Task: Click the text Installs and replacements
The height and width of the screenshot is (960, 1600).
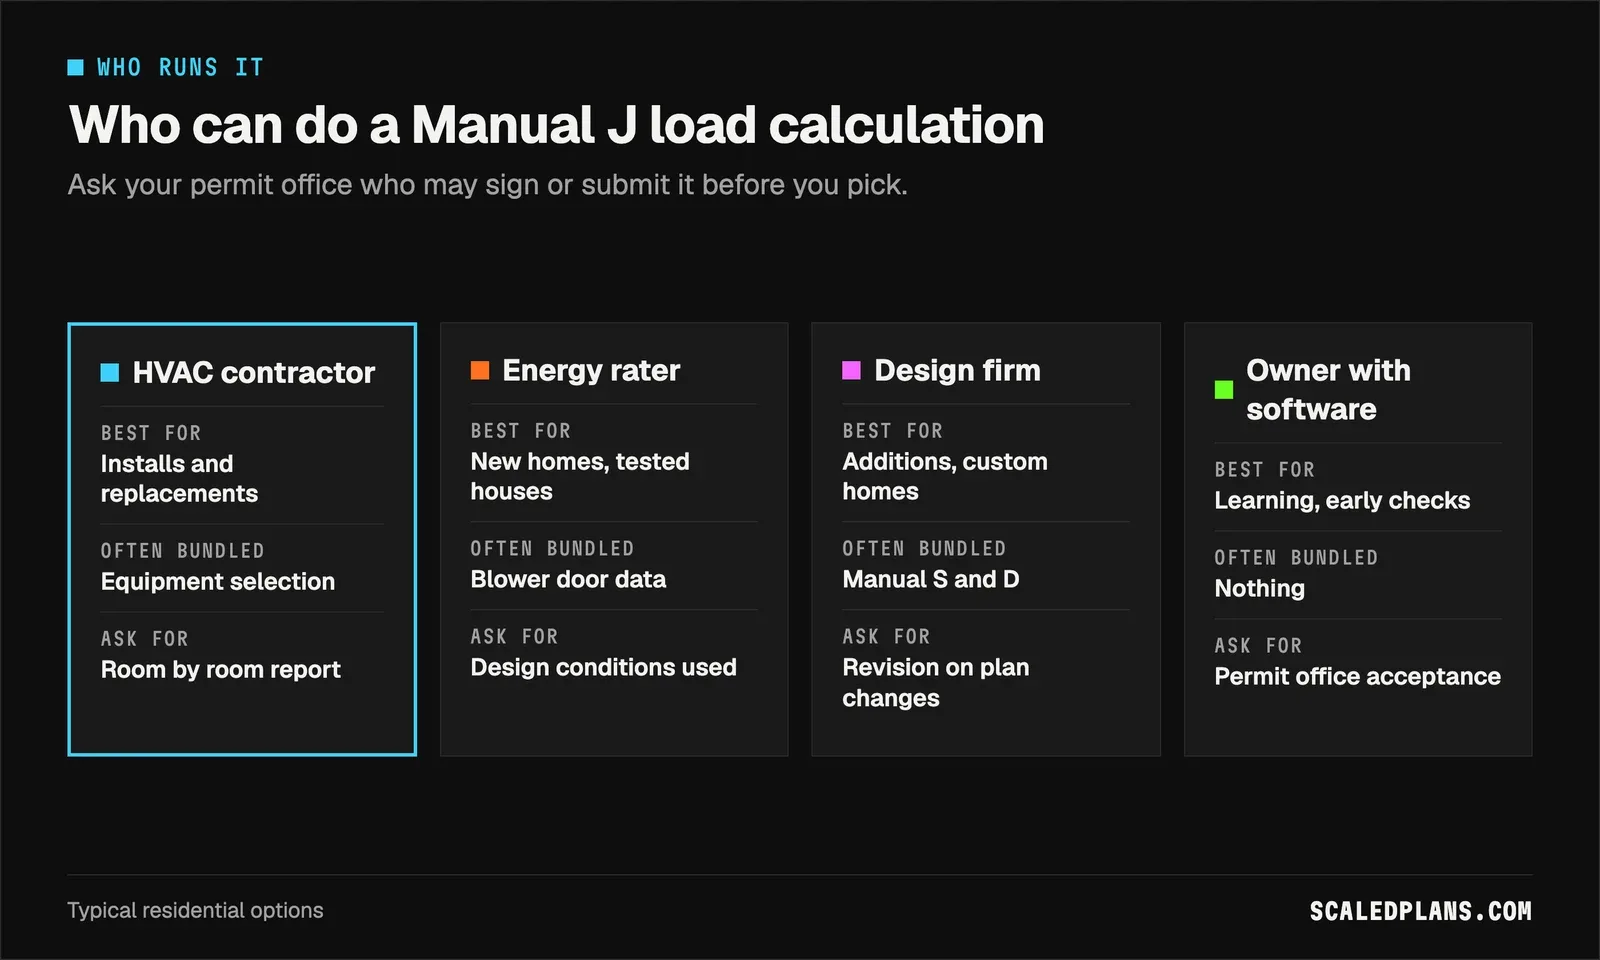Action: [179, 479]
